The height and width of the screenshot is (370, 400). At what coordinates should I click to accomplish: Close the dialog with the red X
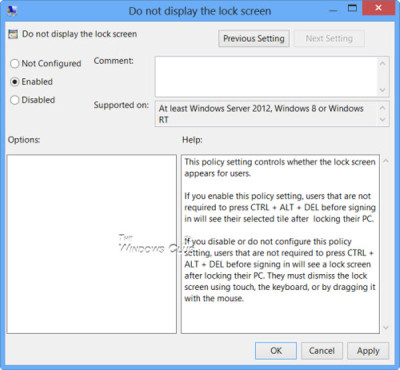tap(378, 8)
